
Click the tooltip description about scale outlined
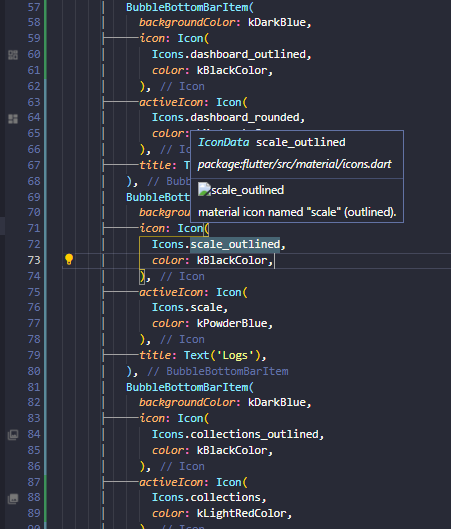coord(297,212)
